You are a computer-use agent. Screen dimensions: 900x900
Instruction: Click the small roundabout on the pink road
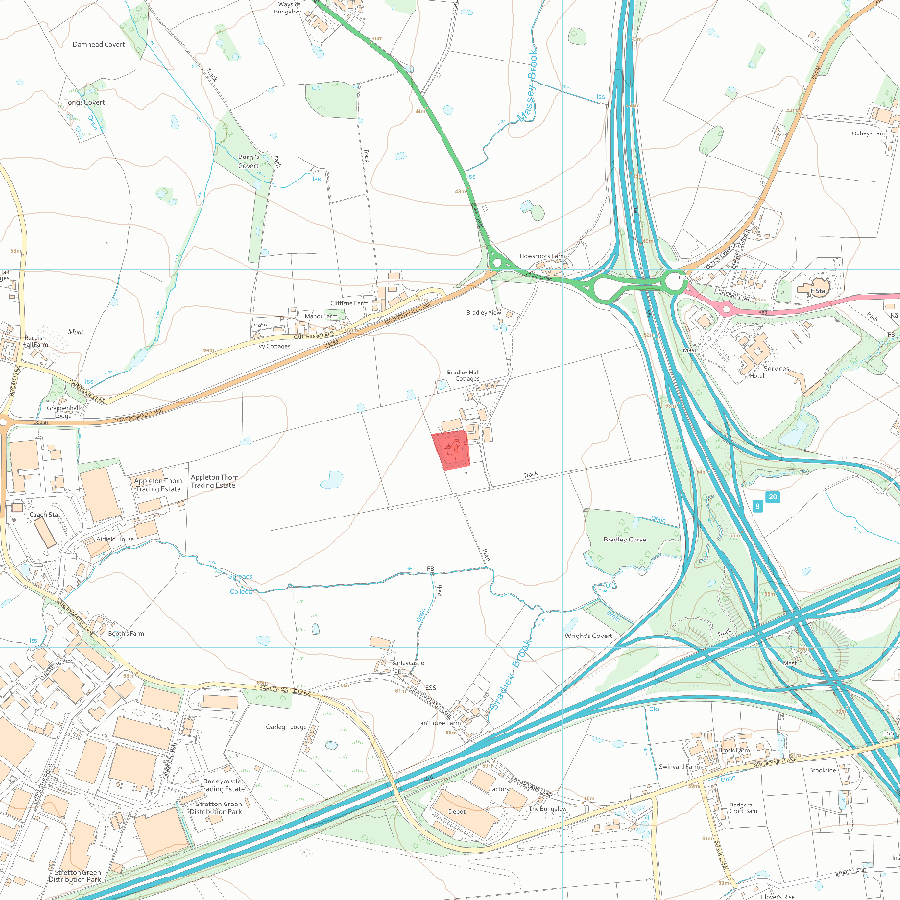(x=726, y=309)
